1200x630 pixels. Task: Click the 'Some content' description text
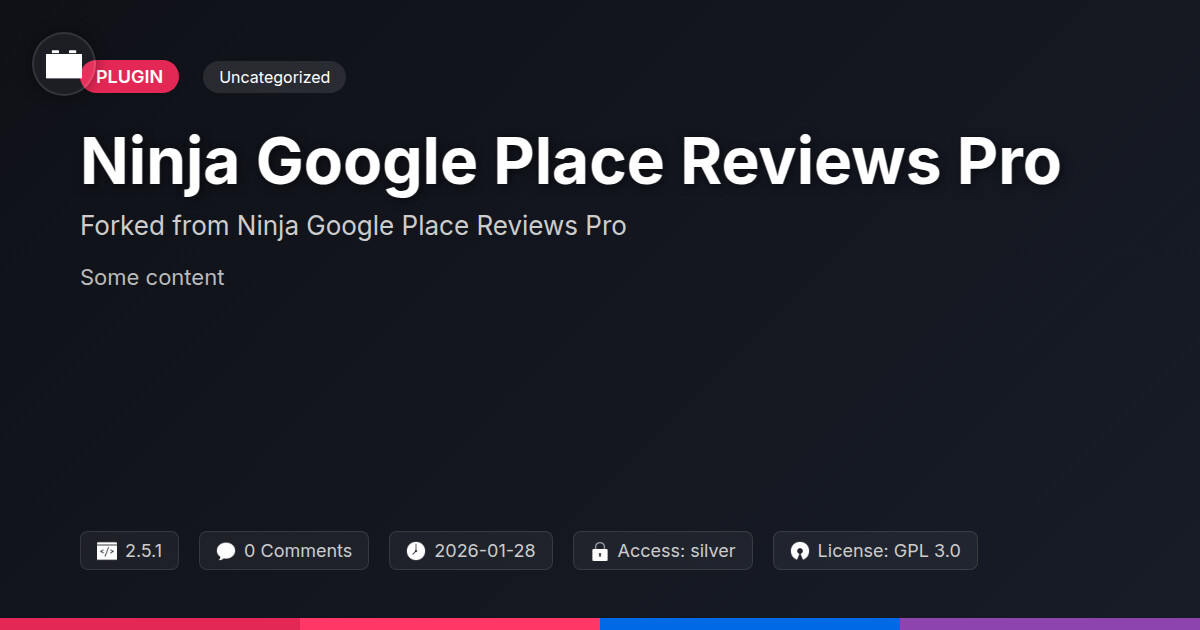coord(152,277)
